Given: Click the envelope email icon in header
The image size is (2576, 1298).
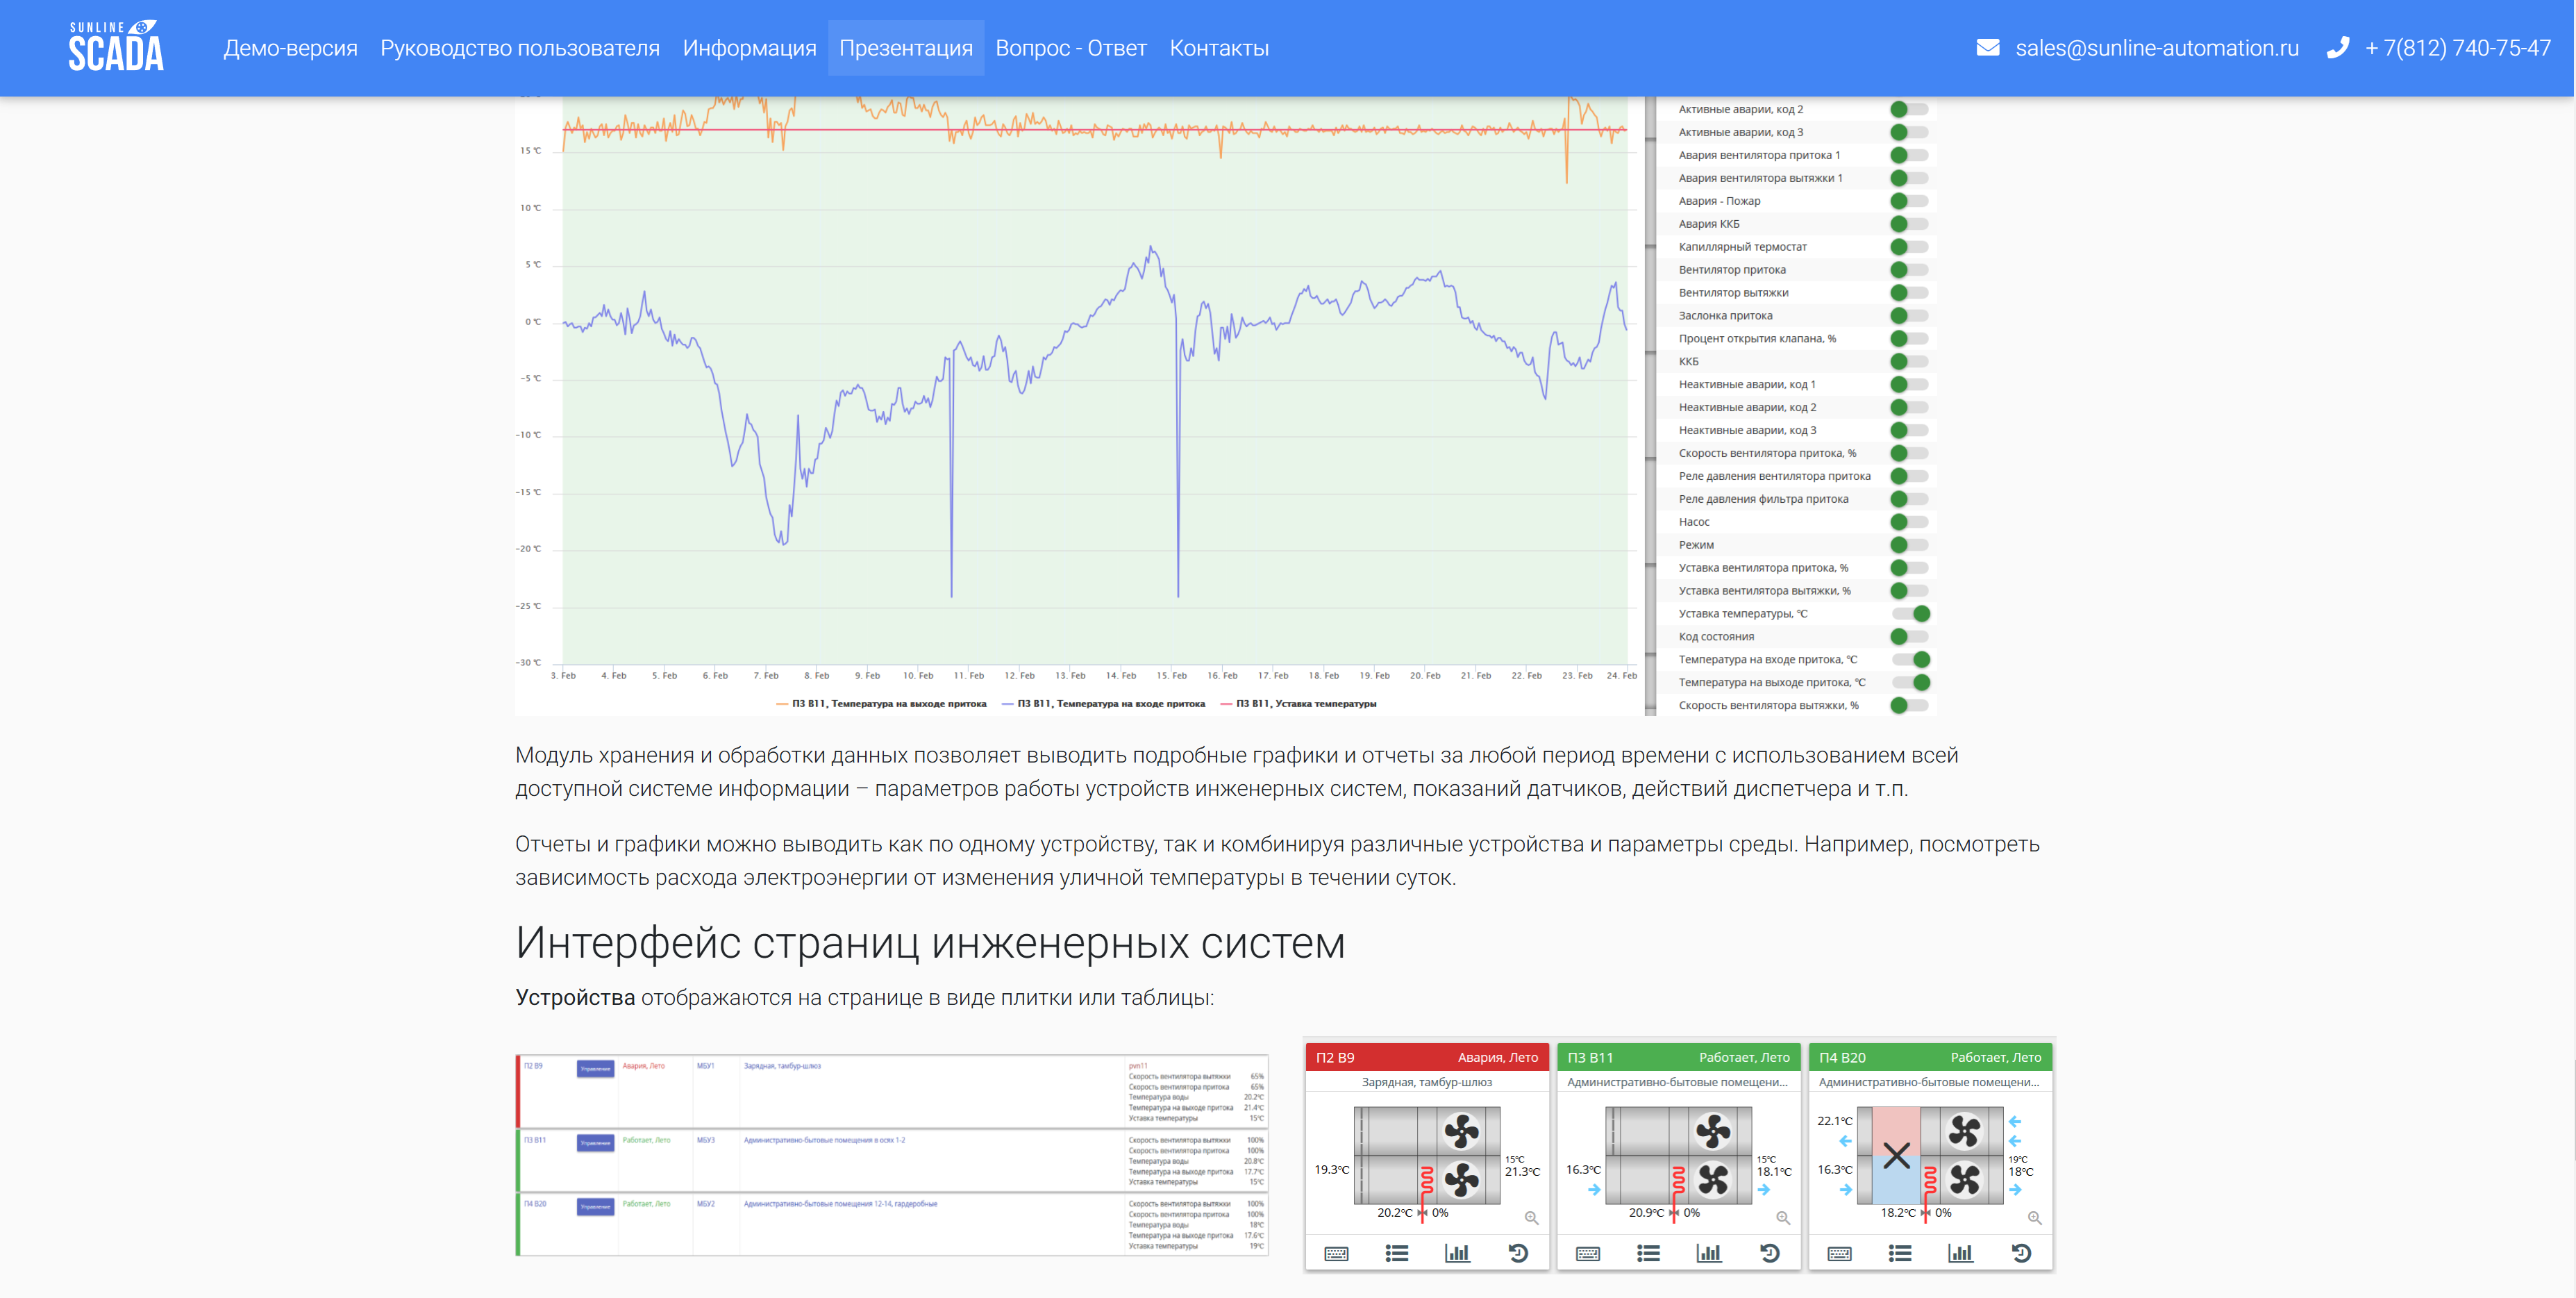Looking at the screenshot, I should pos(1988,47).
